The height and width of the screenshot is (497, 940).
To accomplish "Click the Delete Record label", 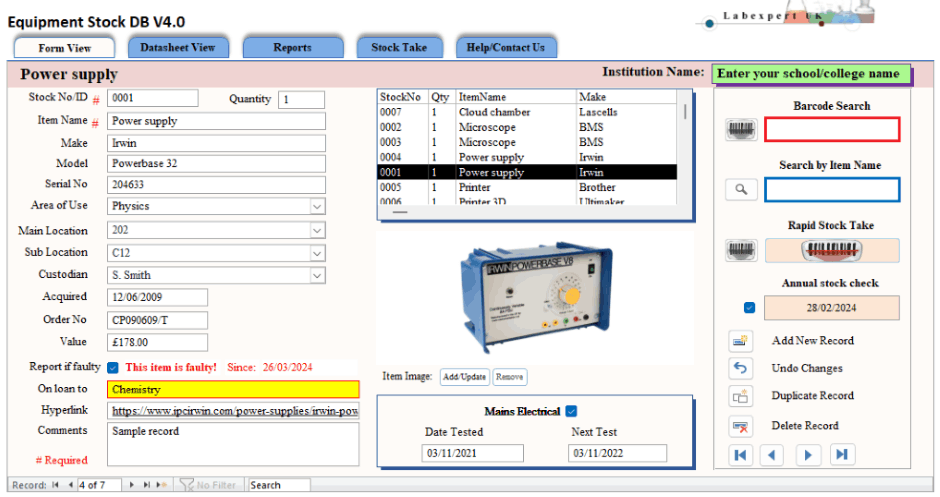I will 805,426.
